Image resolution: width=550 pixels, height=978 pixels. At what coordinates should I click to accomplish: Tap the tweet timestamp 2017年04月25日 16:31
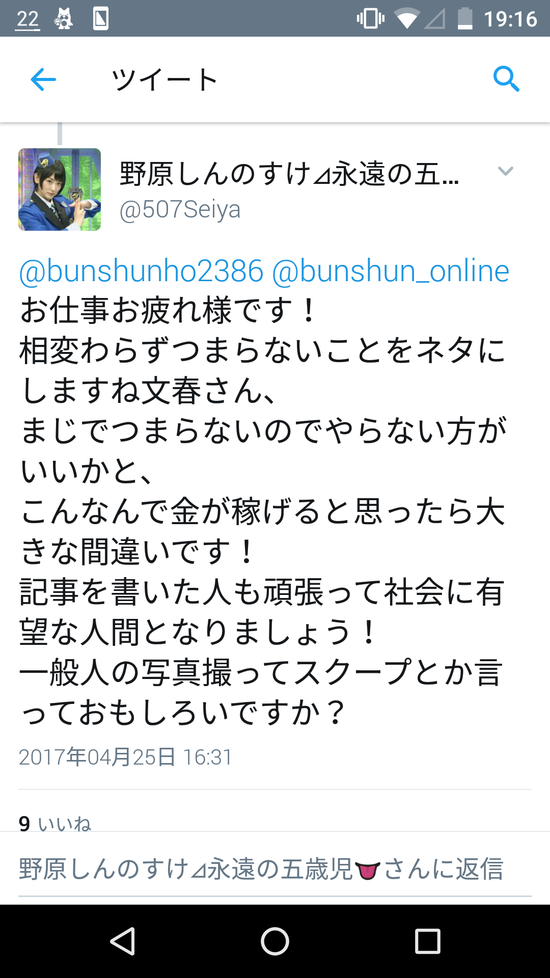coord(125,757)
